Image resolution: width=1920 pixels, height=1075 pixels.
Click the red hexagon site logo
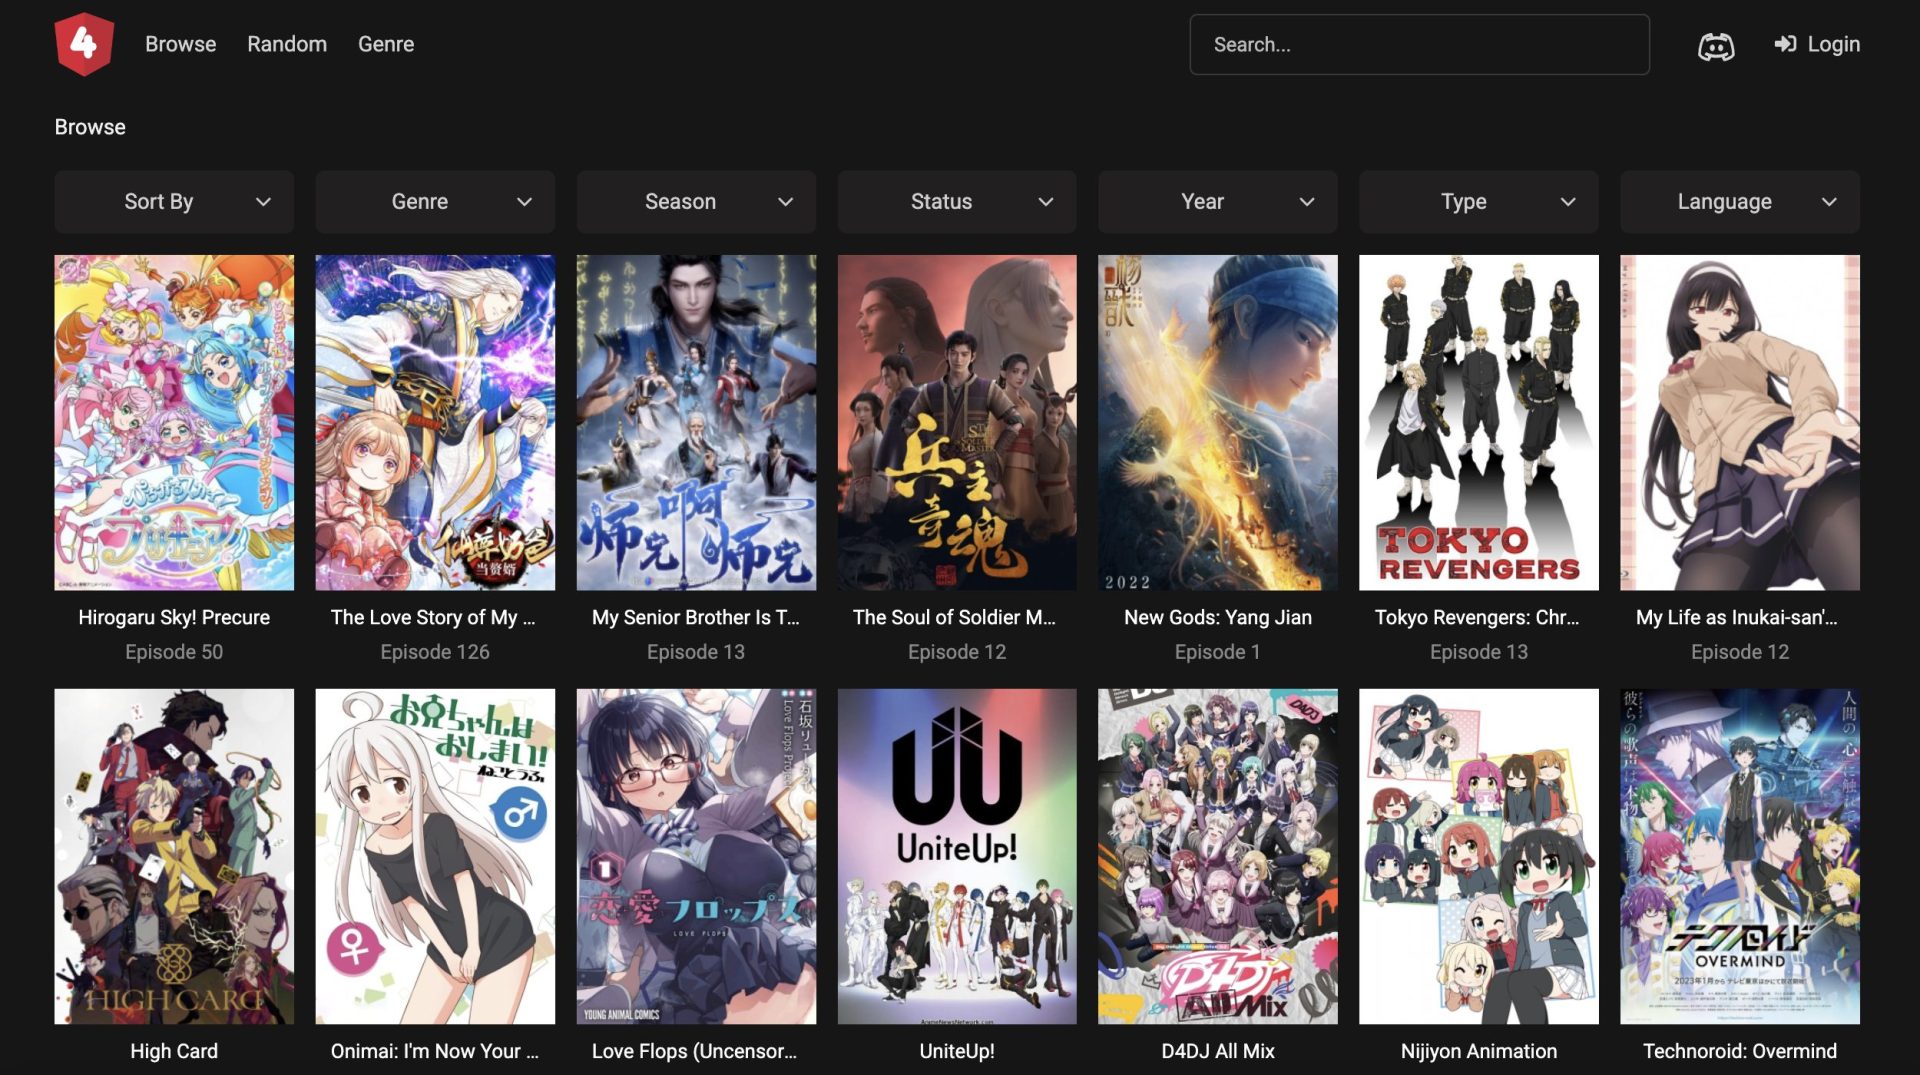click(84, 44)
